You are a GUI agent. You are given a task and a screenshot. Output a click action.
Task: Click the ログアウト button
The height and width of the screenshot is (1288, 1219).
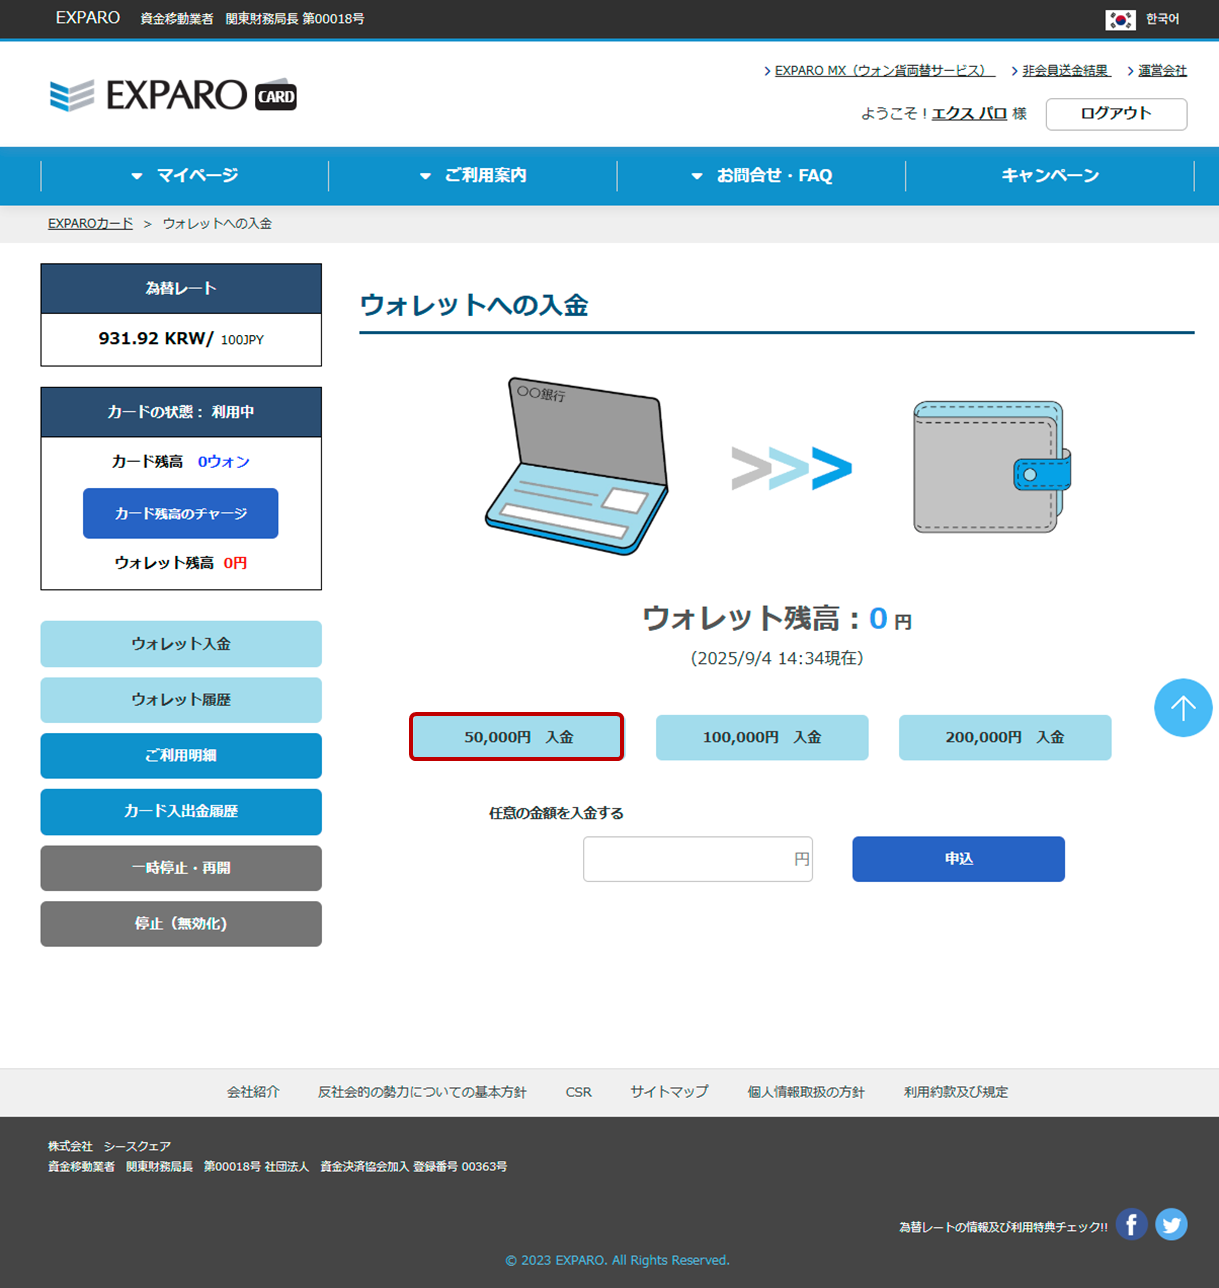point(1116,114)
